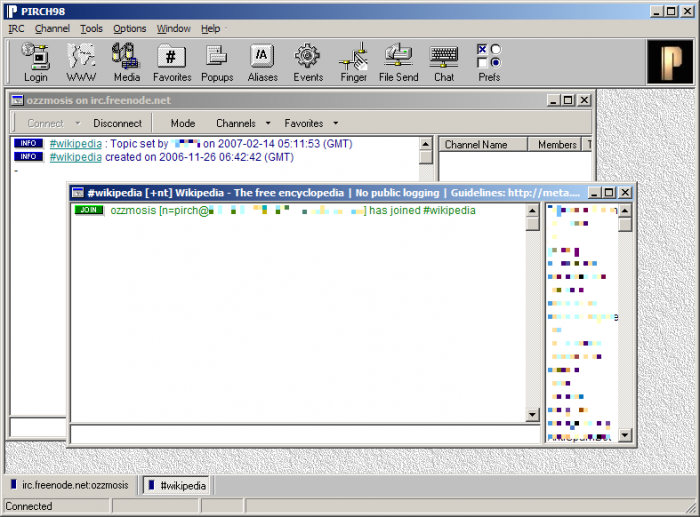Open the Media toolbar icon

tap(126, 57)
